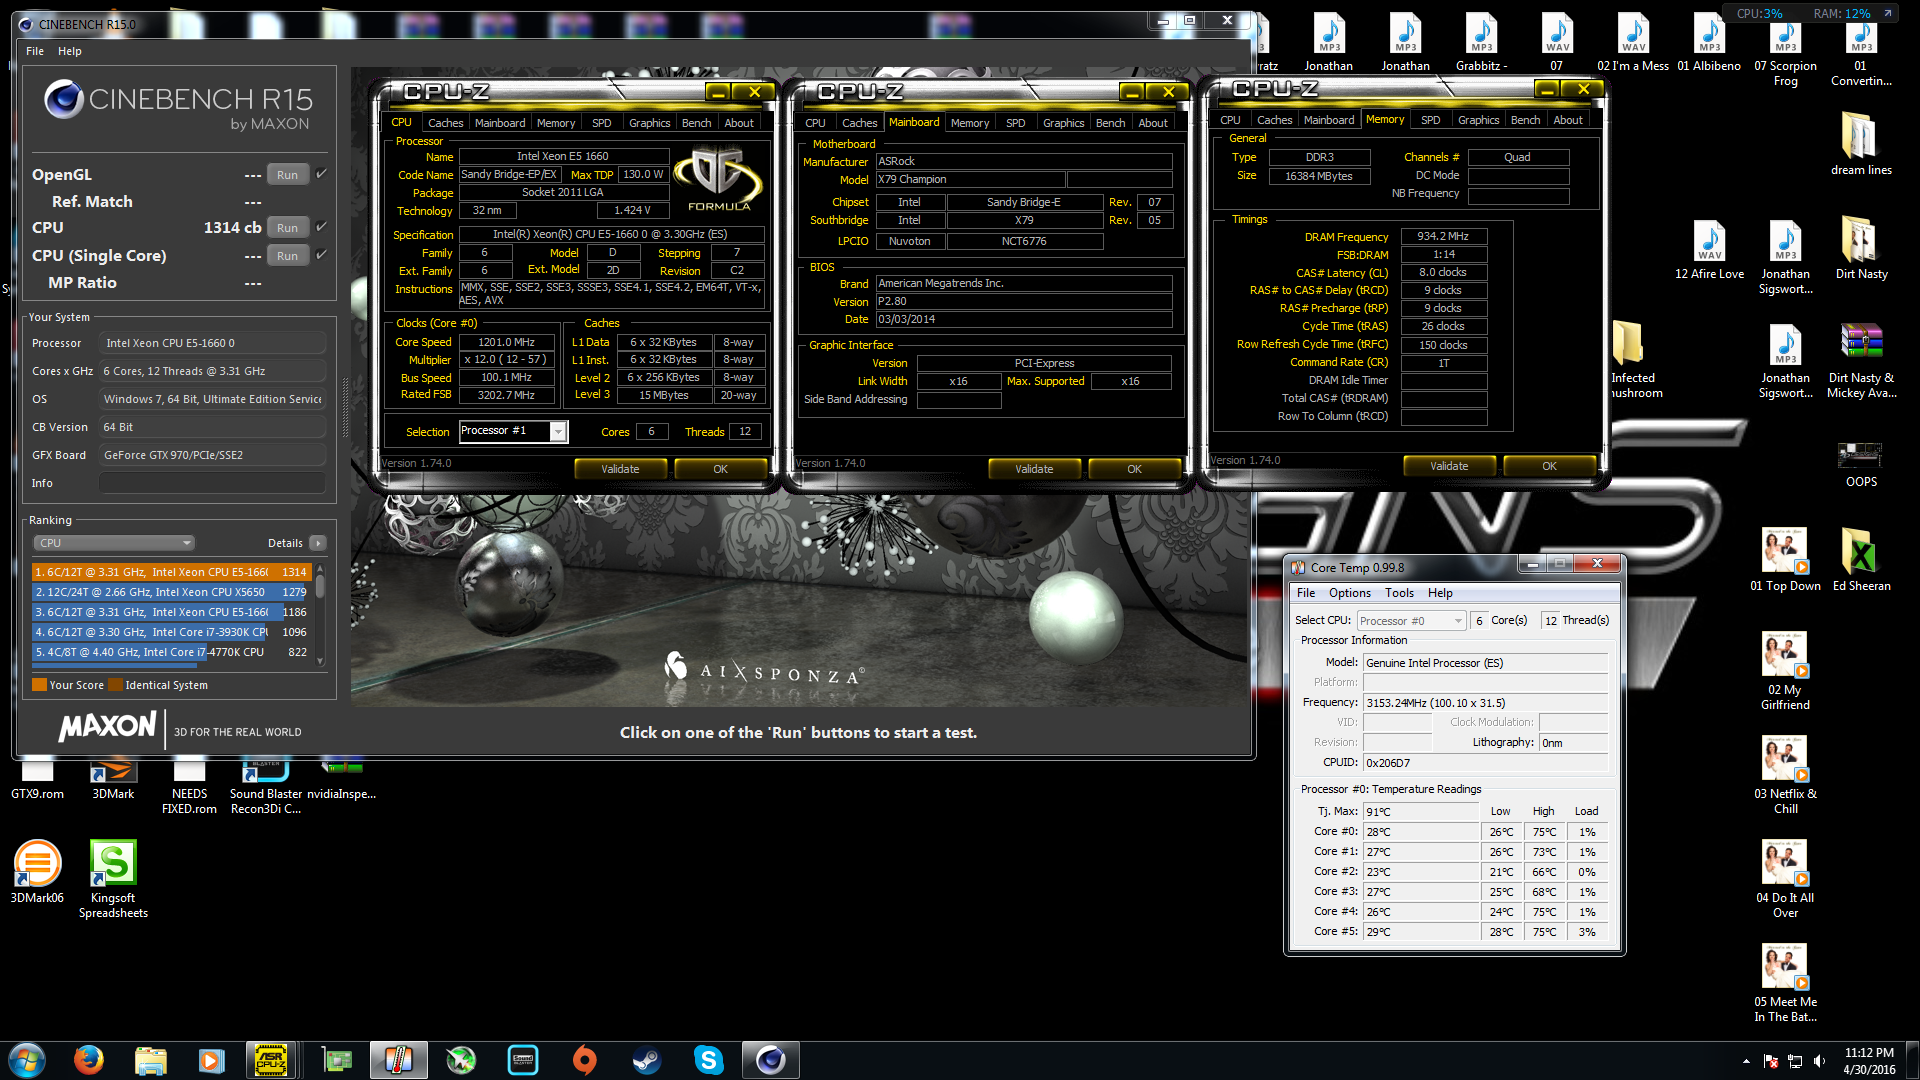Open the Ranking CPU dropdown in Cinebench

click(114, 543)
